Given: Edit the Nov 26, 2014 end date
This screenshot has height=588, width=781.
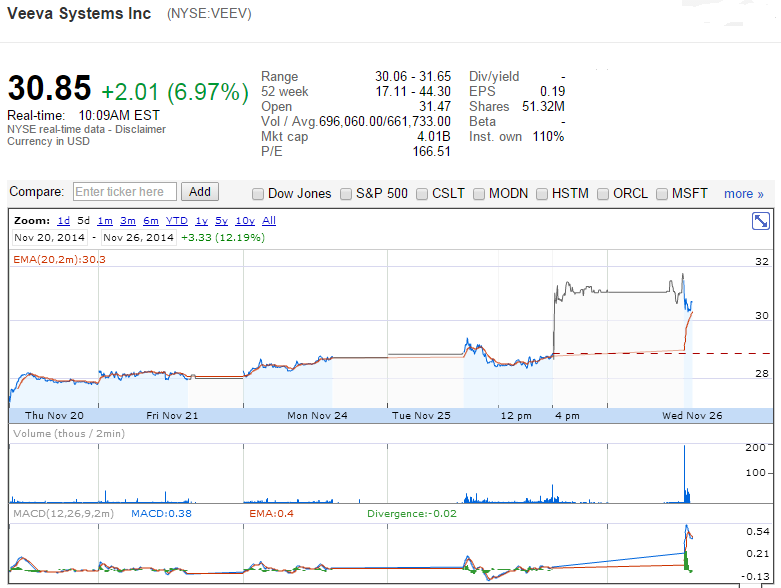Looking at the screenshot, I should pyautogui.click(x=138, y=237).
